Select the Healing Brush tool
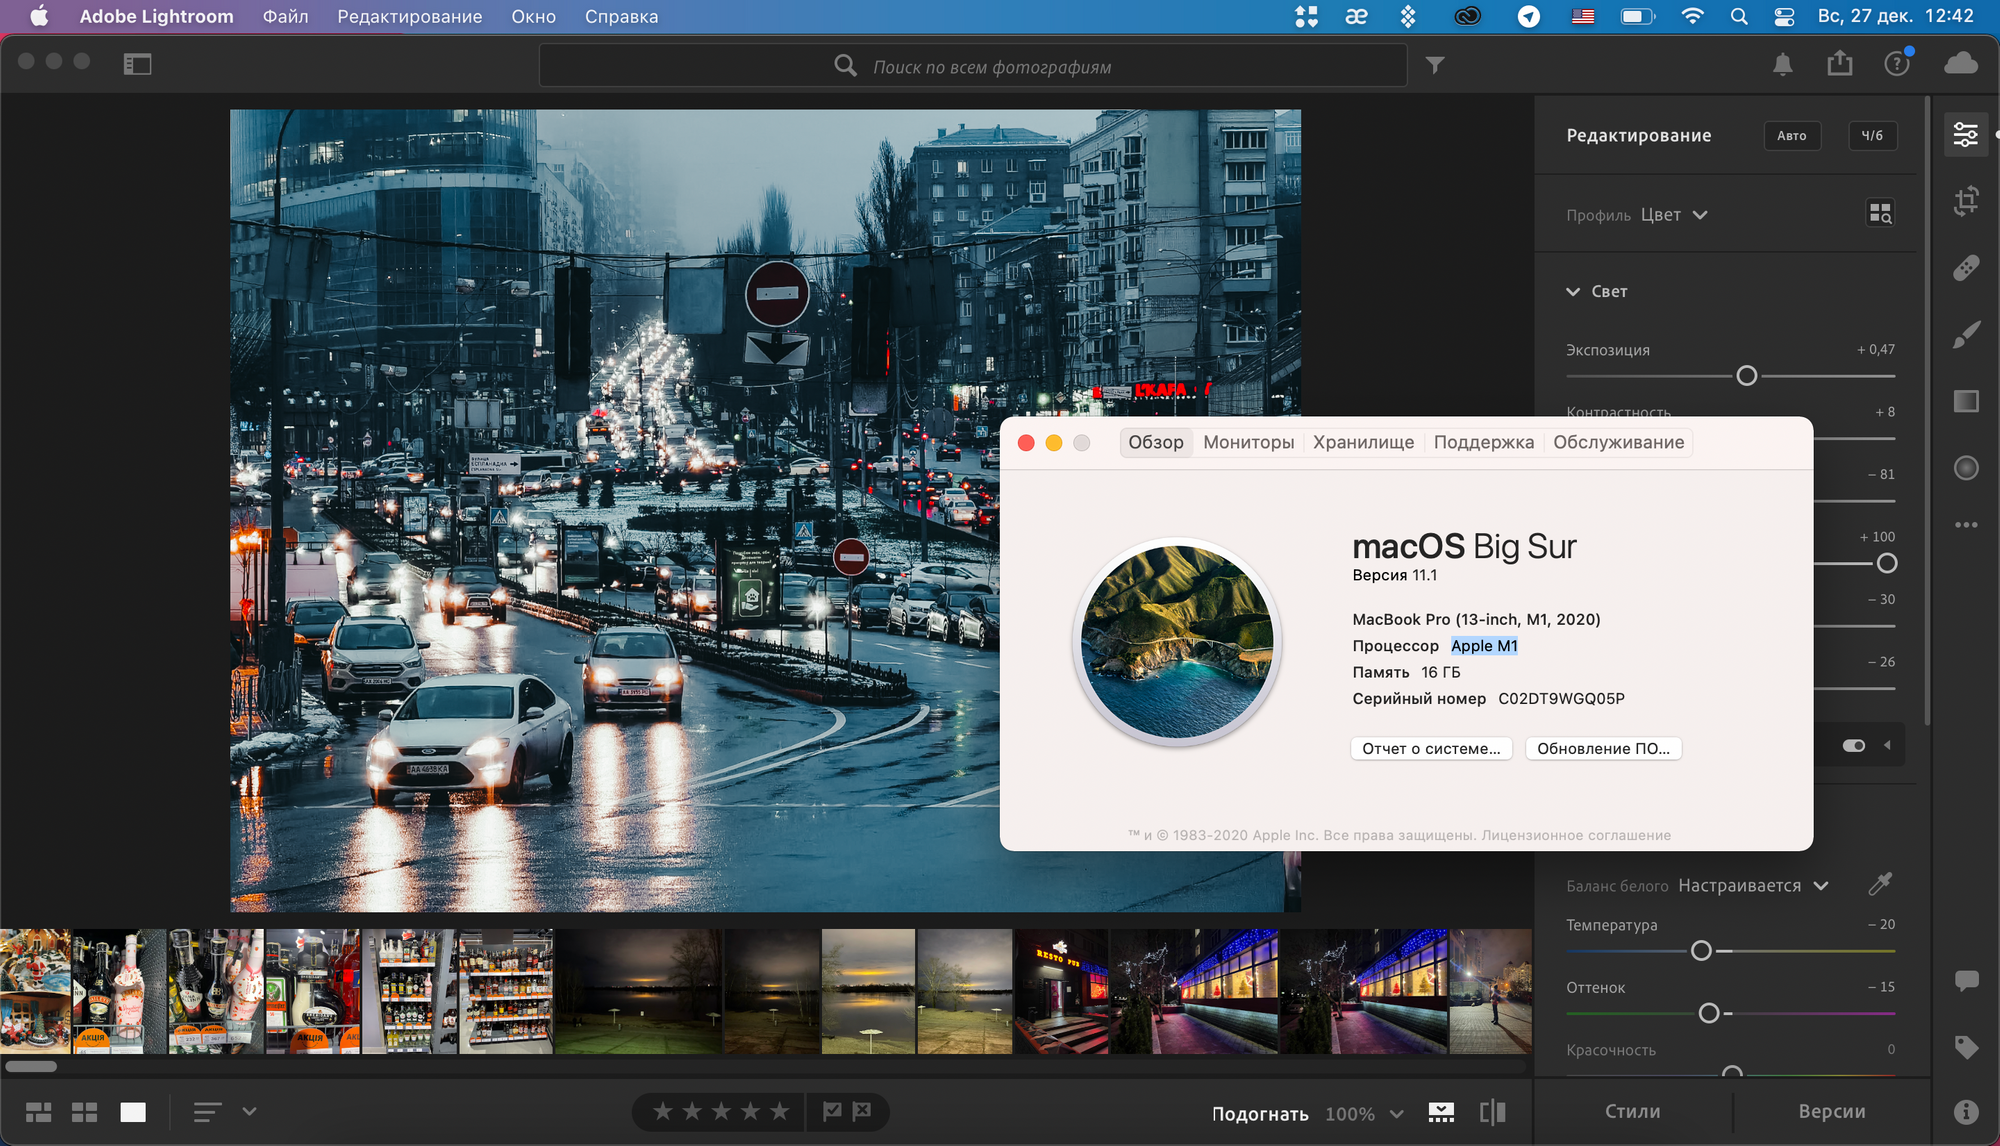This screenshot has width=2000, height=1146. click(1966, 267)
